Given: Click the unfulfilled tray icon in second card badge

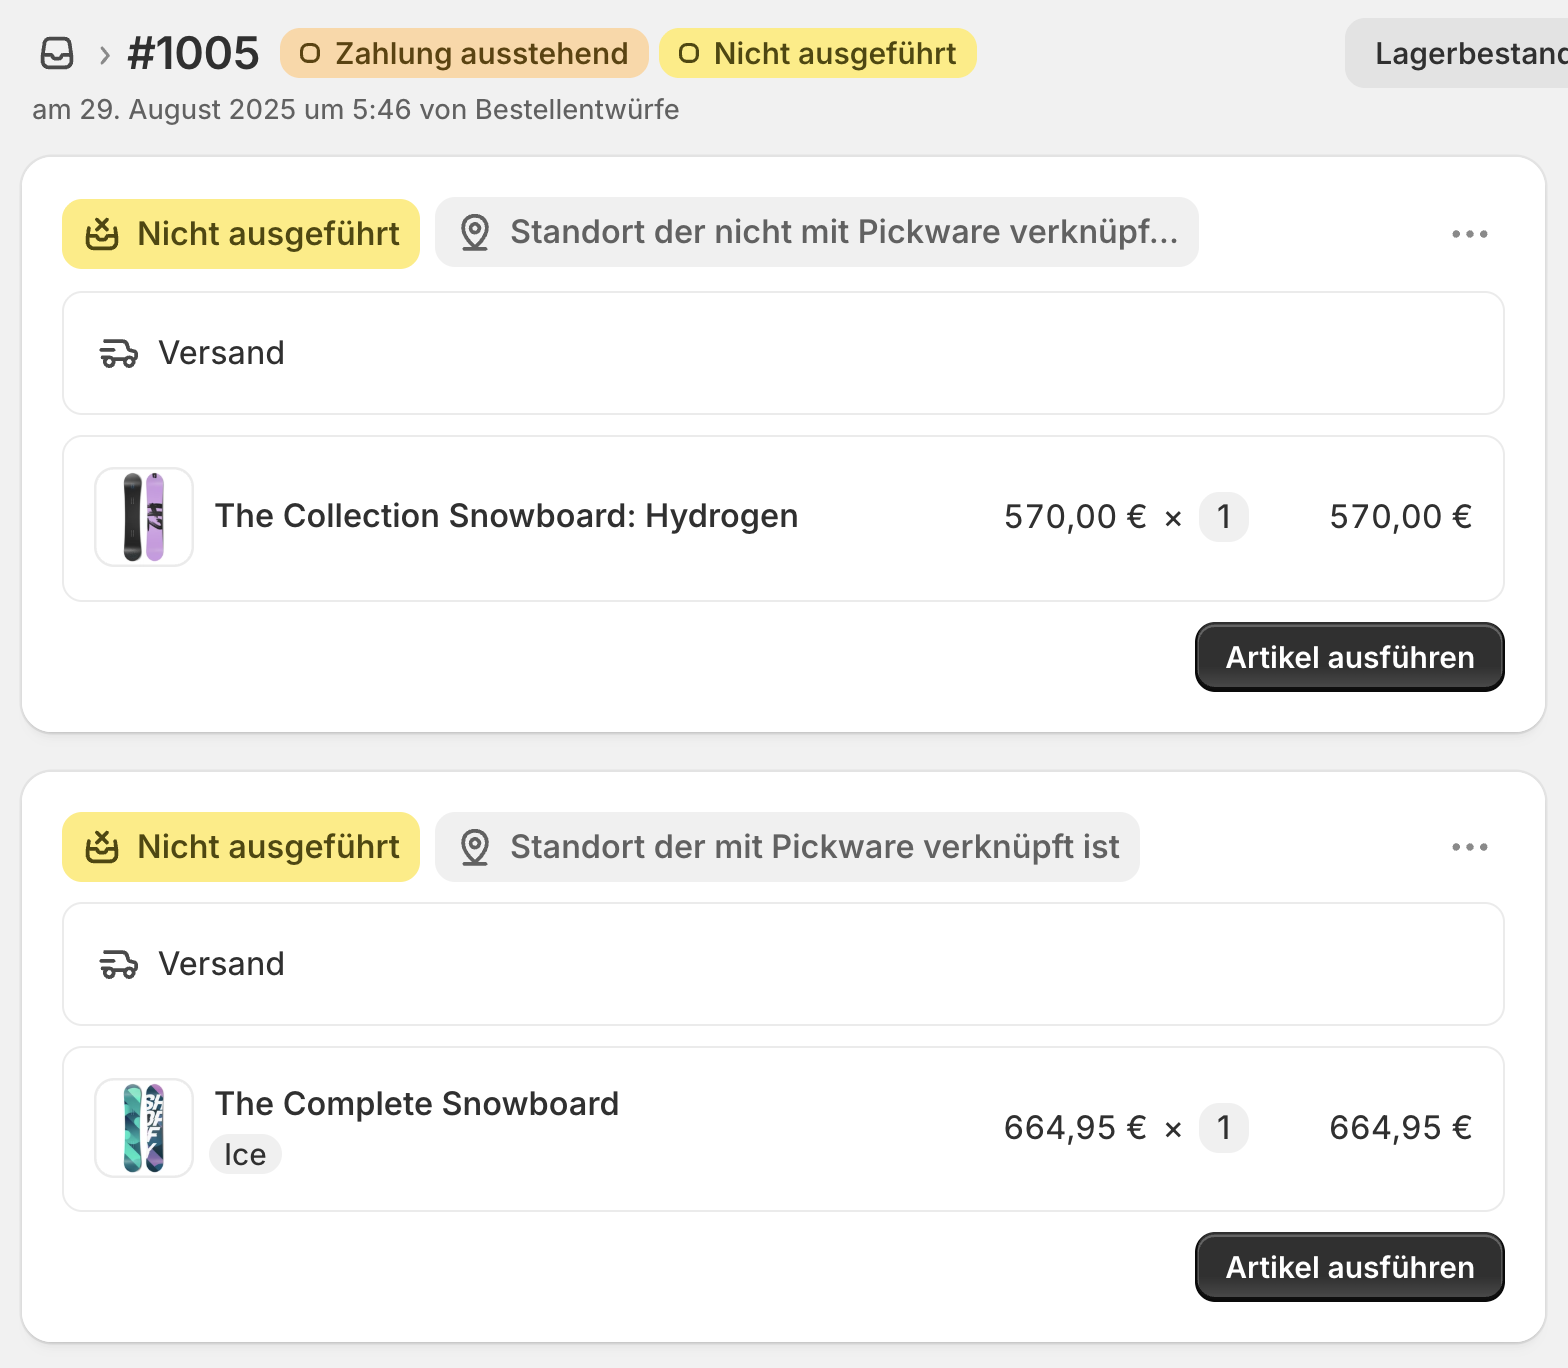Looking at the screenshot, I should point(102,847).
